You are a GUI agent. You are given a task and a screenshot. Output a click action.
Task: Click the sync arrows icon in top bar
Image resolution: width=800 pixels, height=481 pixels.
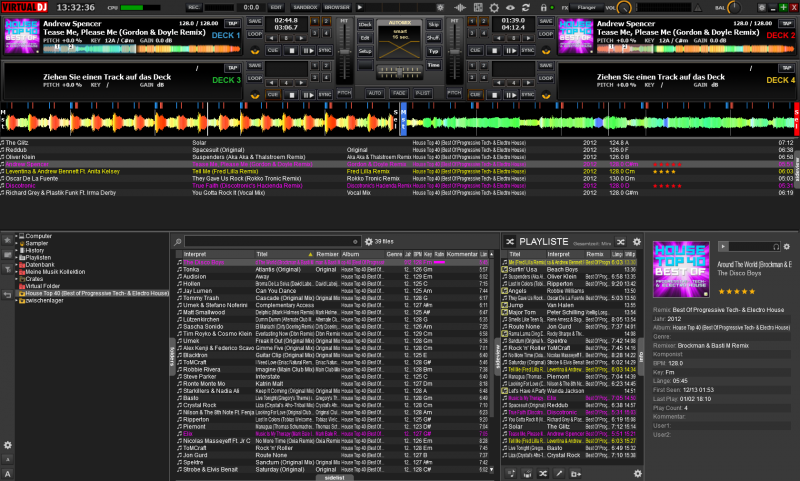coord(526,8)
